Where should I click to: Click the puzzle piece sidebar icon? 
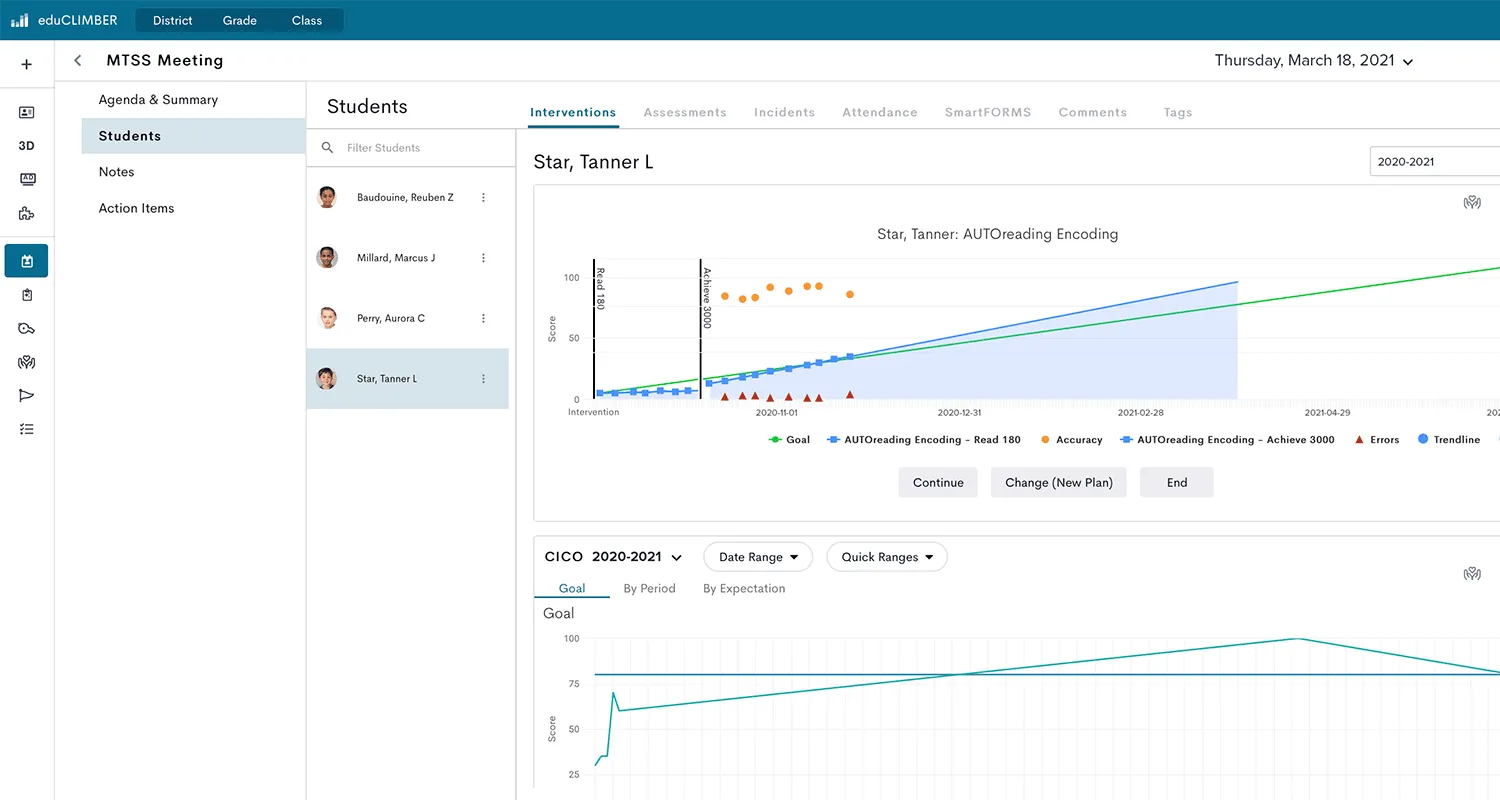pos(27,213)
